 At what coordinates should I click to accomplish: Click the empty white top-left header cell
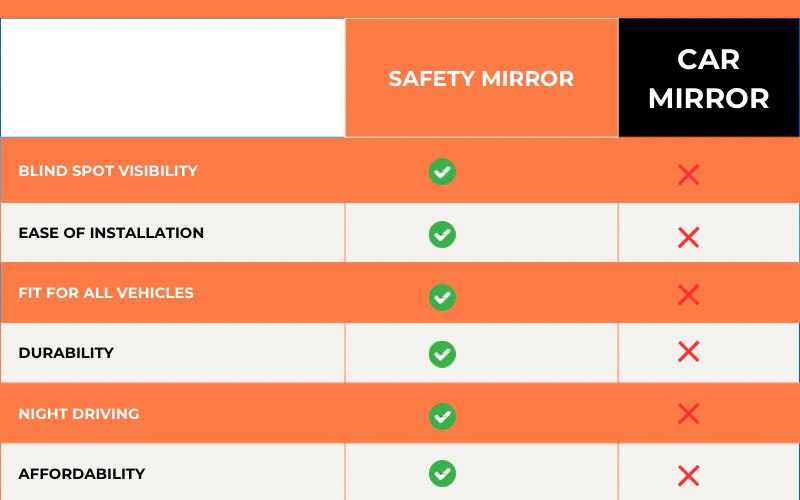pos(172,78)
